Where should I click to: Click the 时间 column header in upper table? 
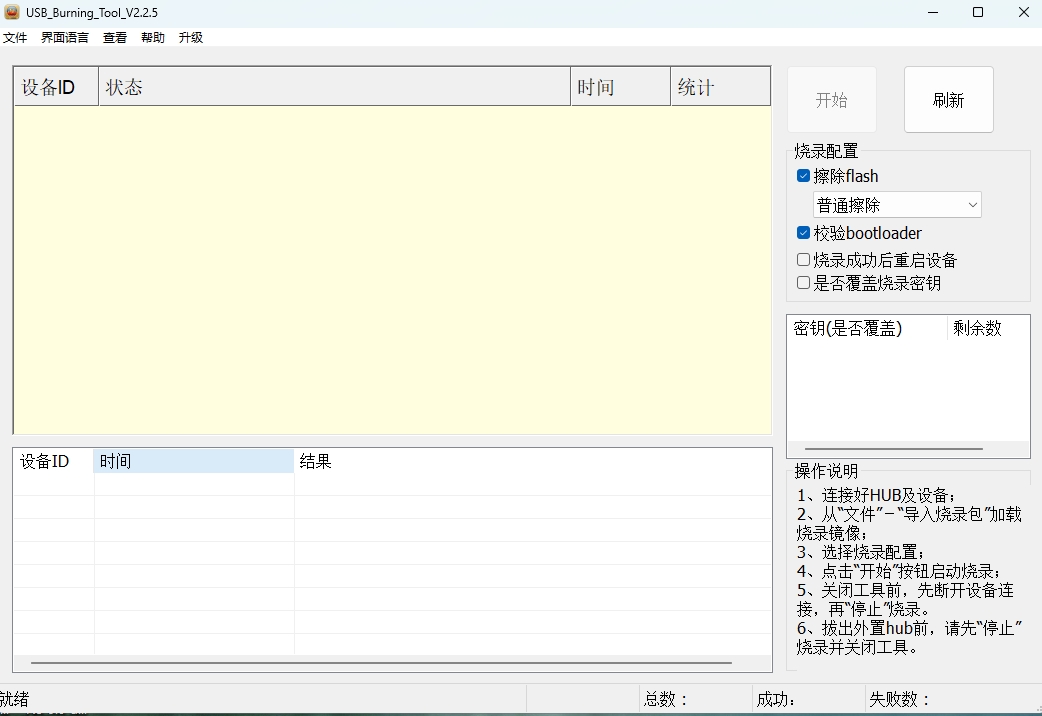point(620,87)
